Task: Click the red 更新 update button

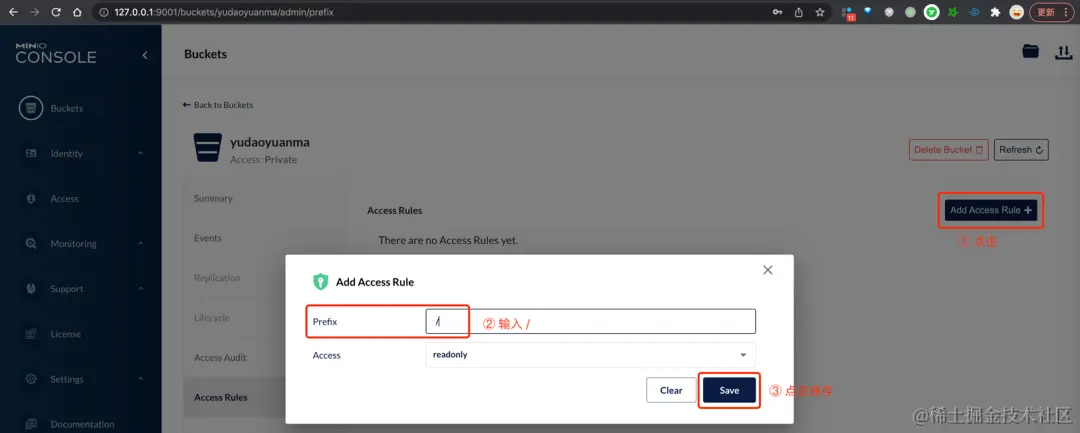Action: coord(1052,12)
